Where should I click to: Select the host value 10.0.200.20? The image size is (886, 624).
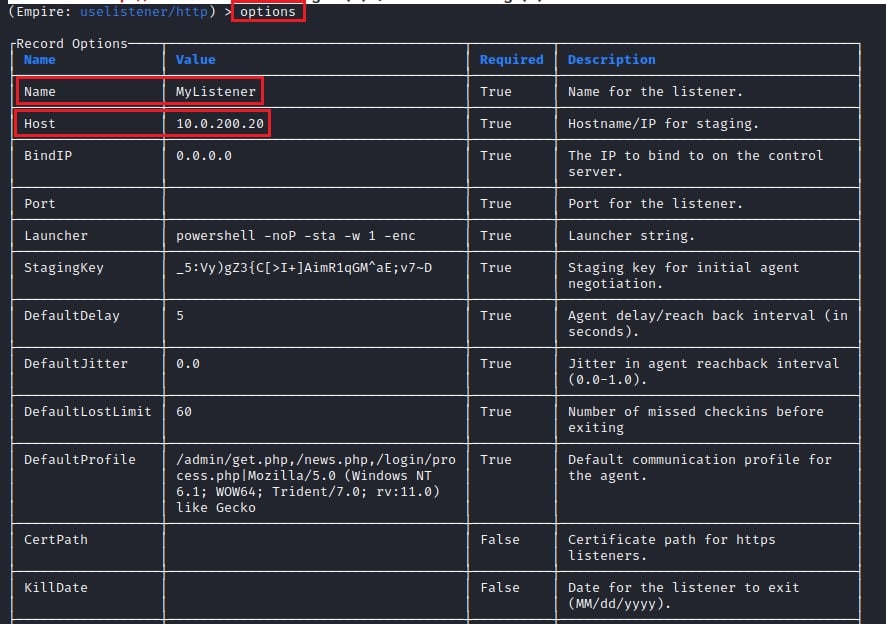(220, 124)
